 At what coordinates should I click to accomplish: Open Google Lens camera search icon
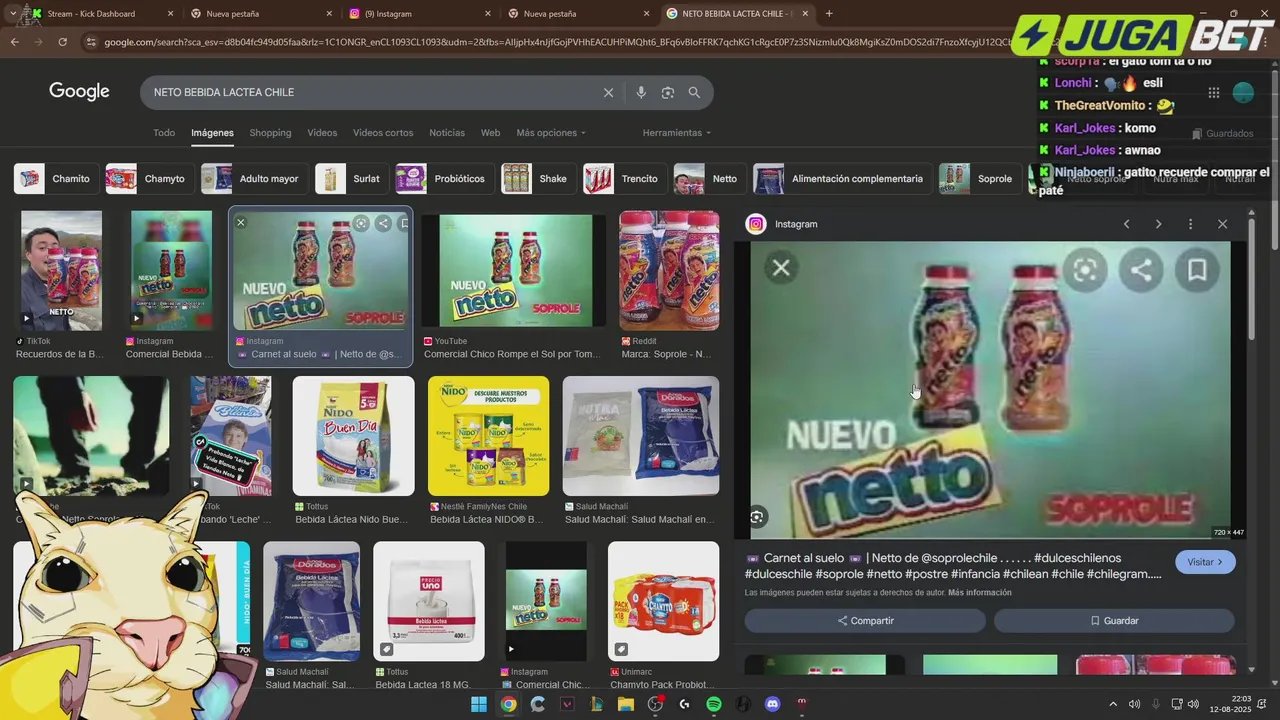(x=668, y=92)
